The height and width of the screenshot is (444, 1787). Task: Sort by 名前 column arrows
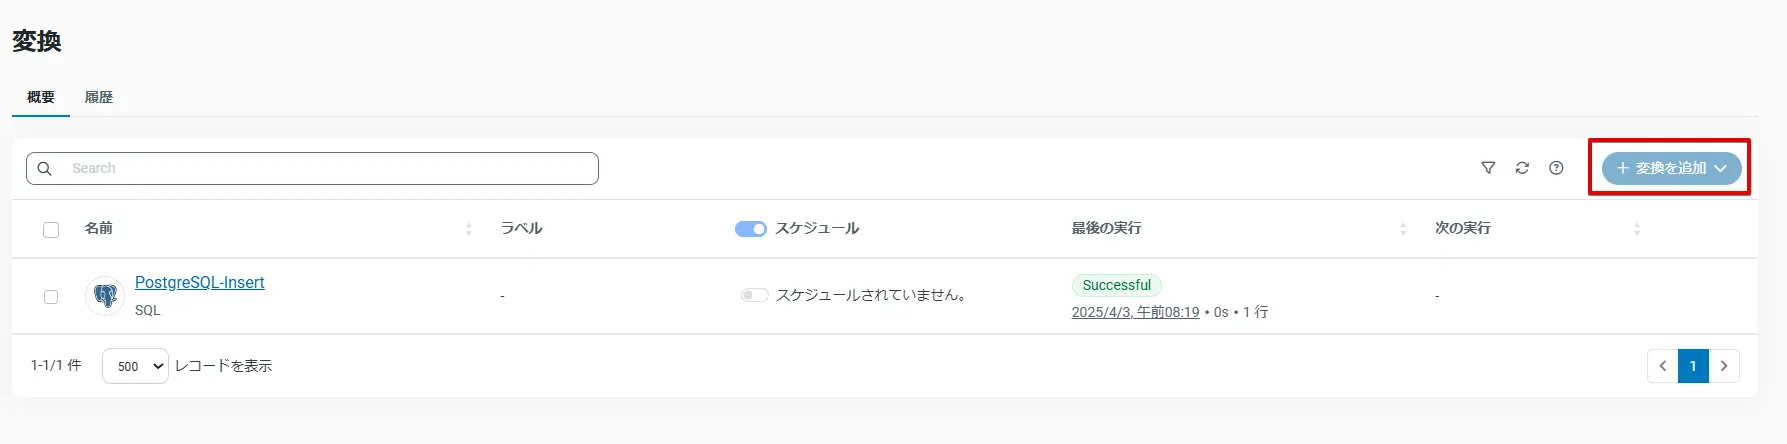click(468, 229)
